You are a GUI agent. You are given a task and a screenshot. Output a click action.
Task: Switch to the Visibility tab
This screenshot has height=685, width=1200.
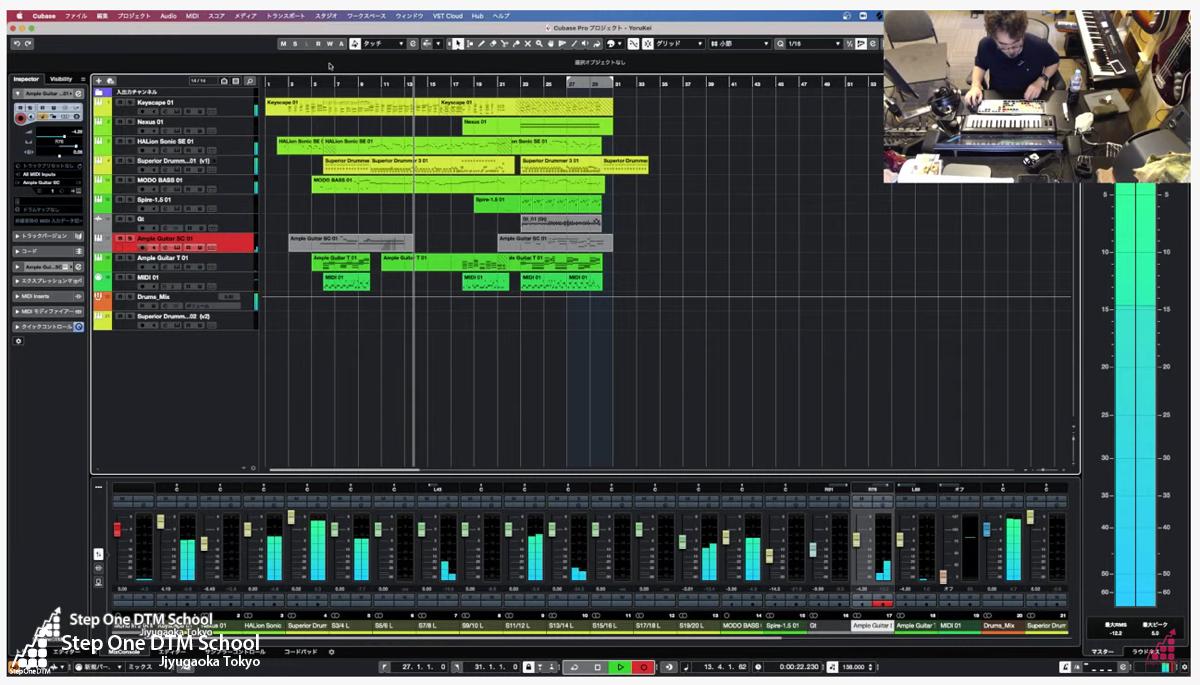pyautogui.click(x=61, y=79)
